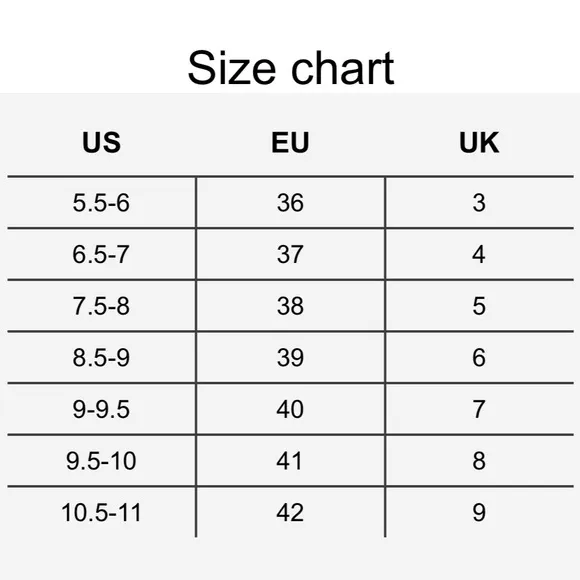Click the US 9-9.5 cell
580x580 pixels.
click(x=101, y=409)
